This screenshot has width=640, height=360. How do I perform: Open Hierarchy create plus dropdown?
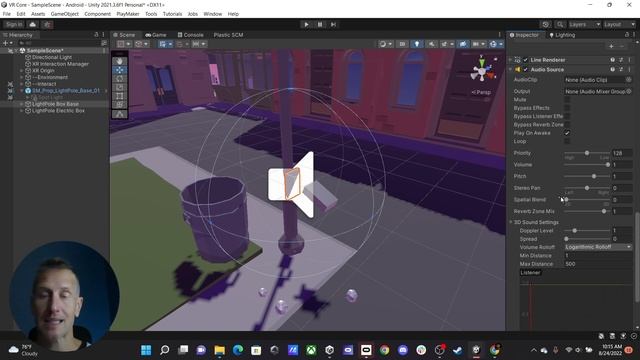click(x=7, y=43)
